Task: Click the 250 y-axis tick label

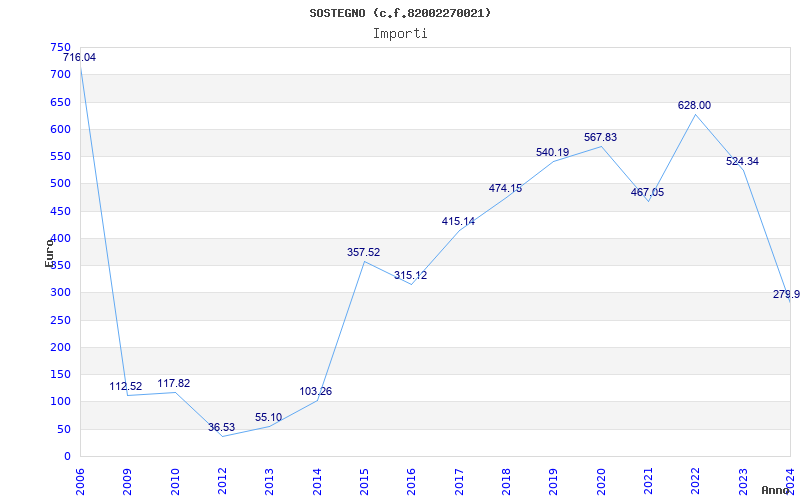Action: pos(61,320)
